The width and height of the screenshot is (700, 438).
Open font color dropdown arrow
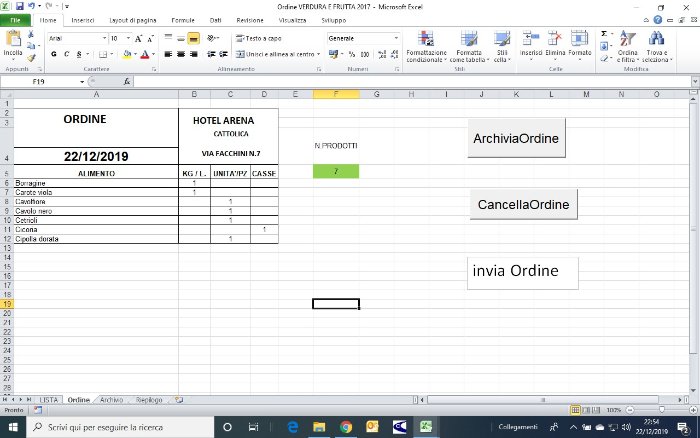pyautogui.click(x=153, y=54)
